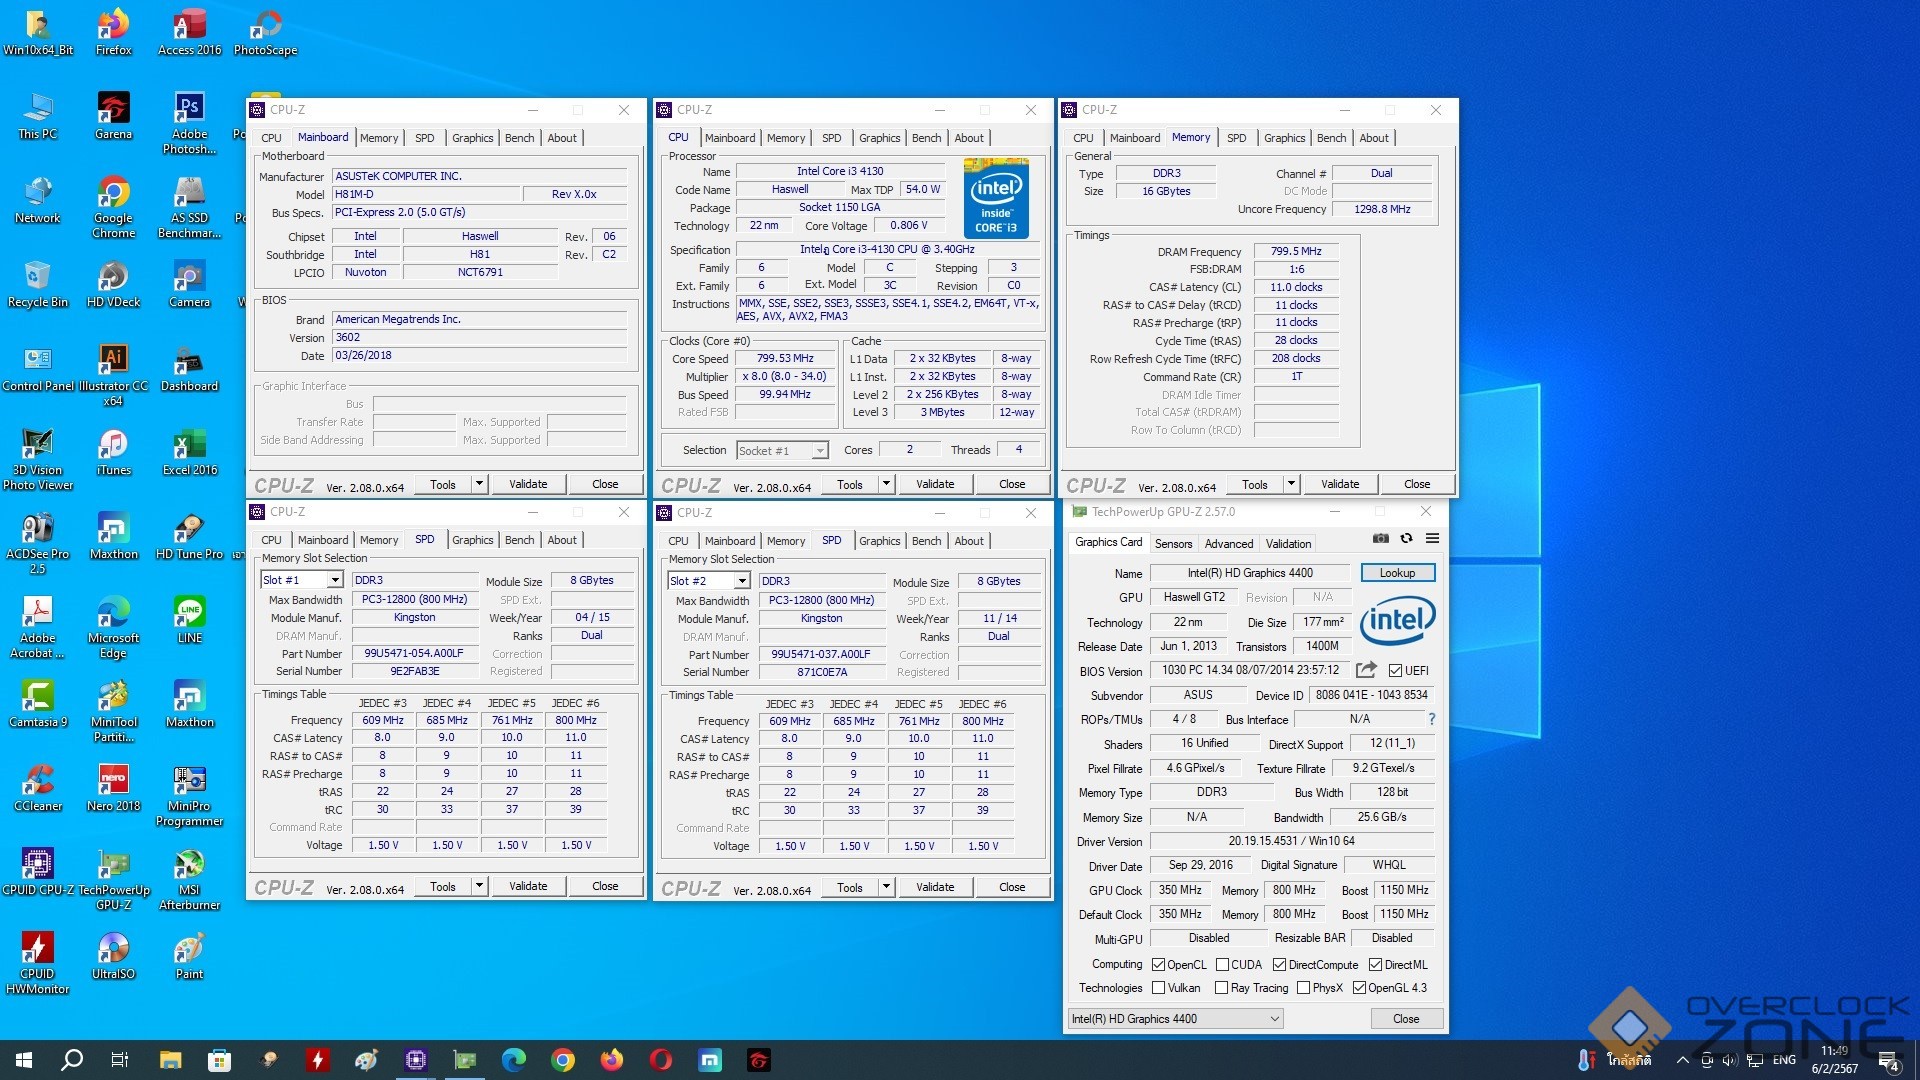Click the Lookup button in GPU-Z
1920x1080 pixels.
coord(1397,573)
